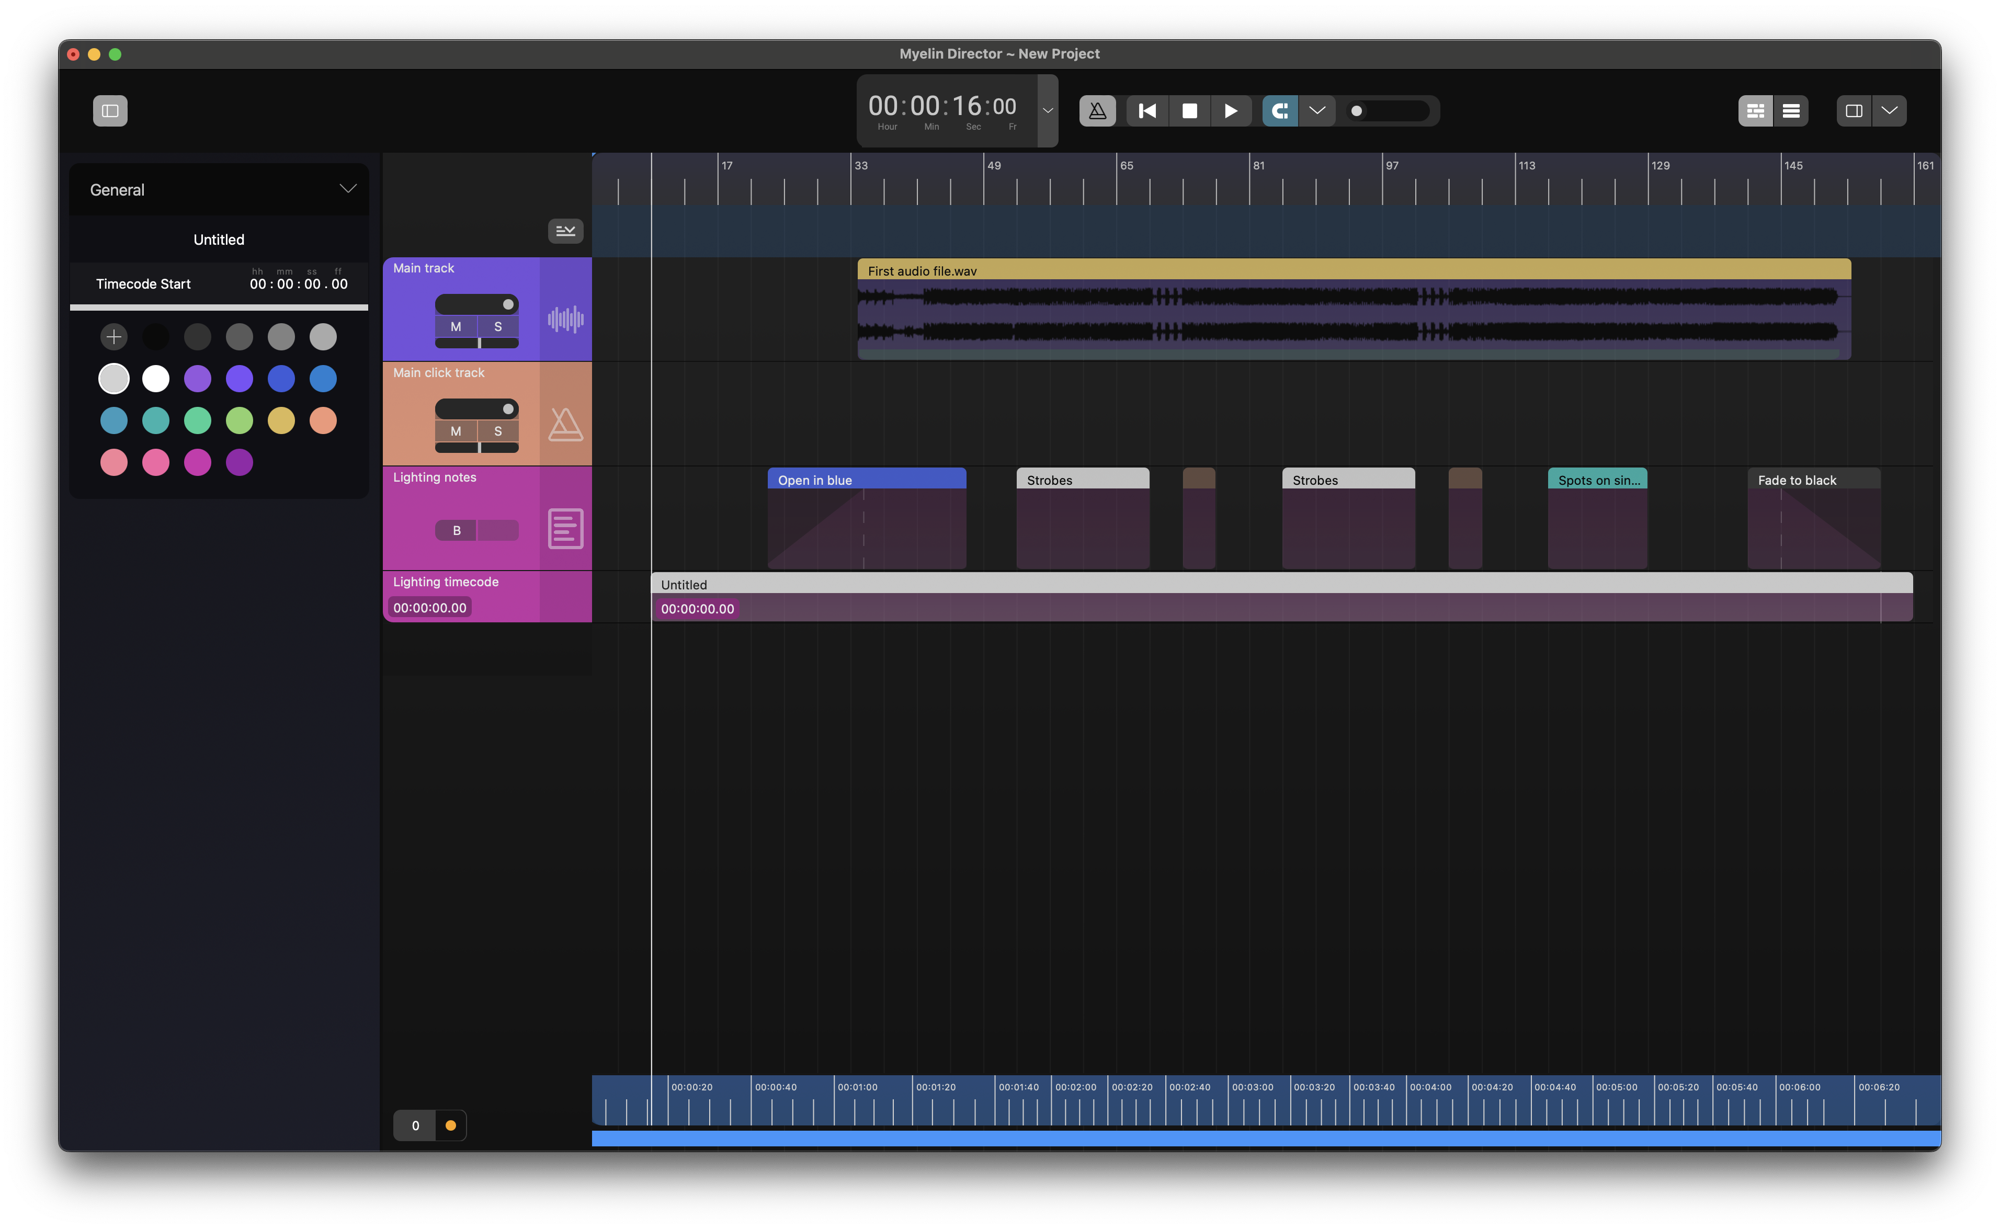Switch to list view icon

pyautogui.click(x=1791, y=111)
